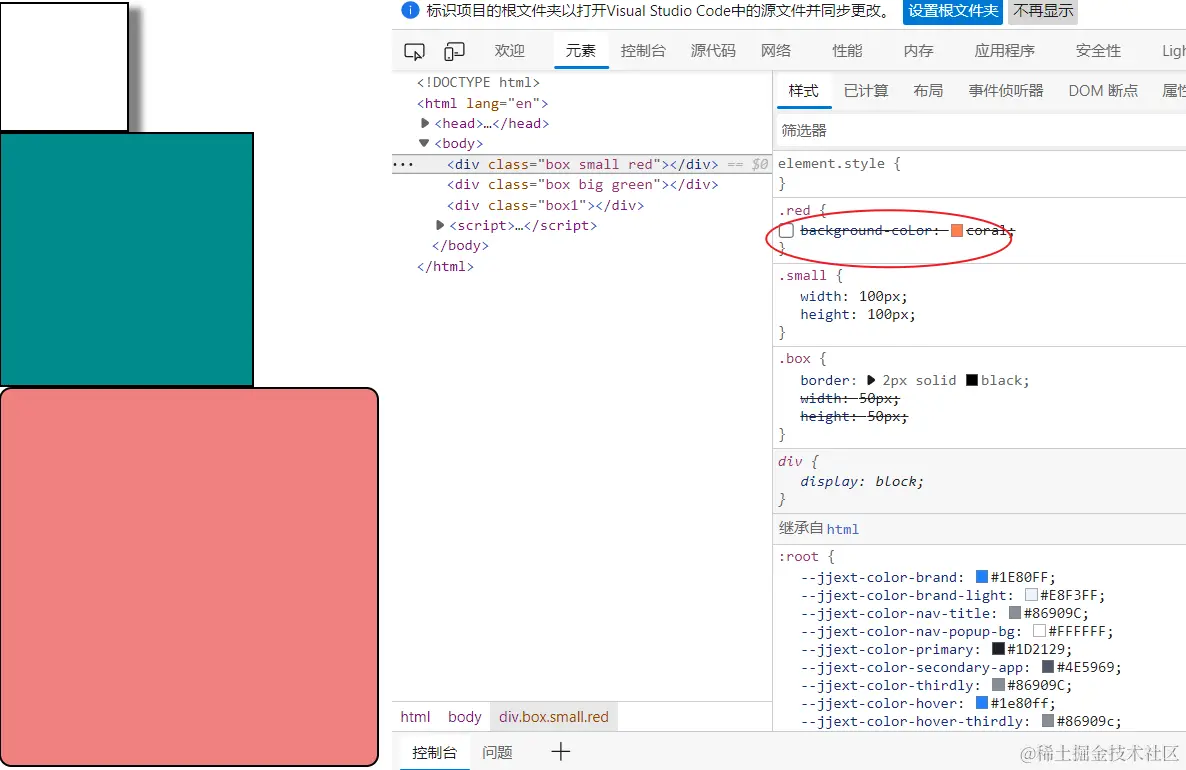The width and height of the screenshot is (1186, 770).
Task: Click the white small box on page
Action: pyautogui.click(x=64, y=67)
